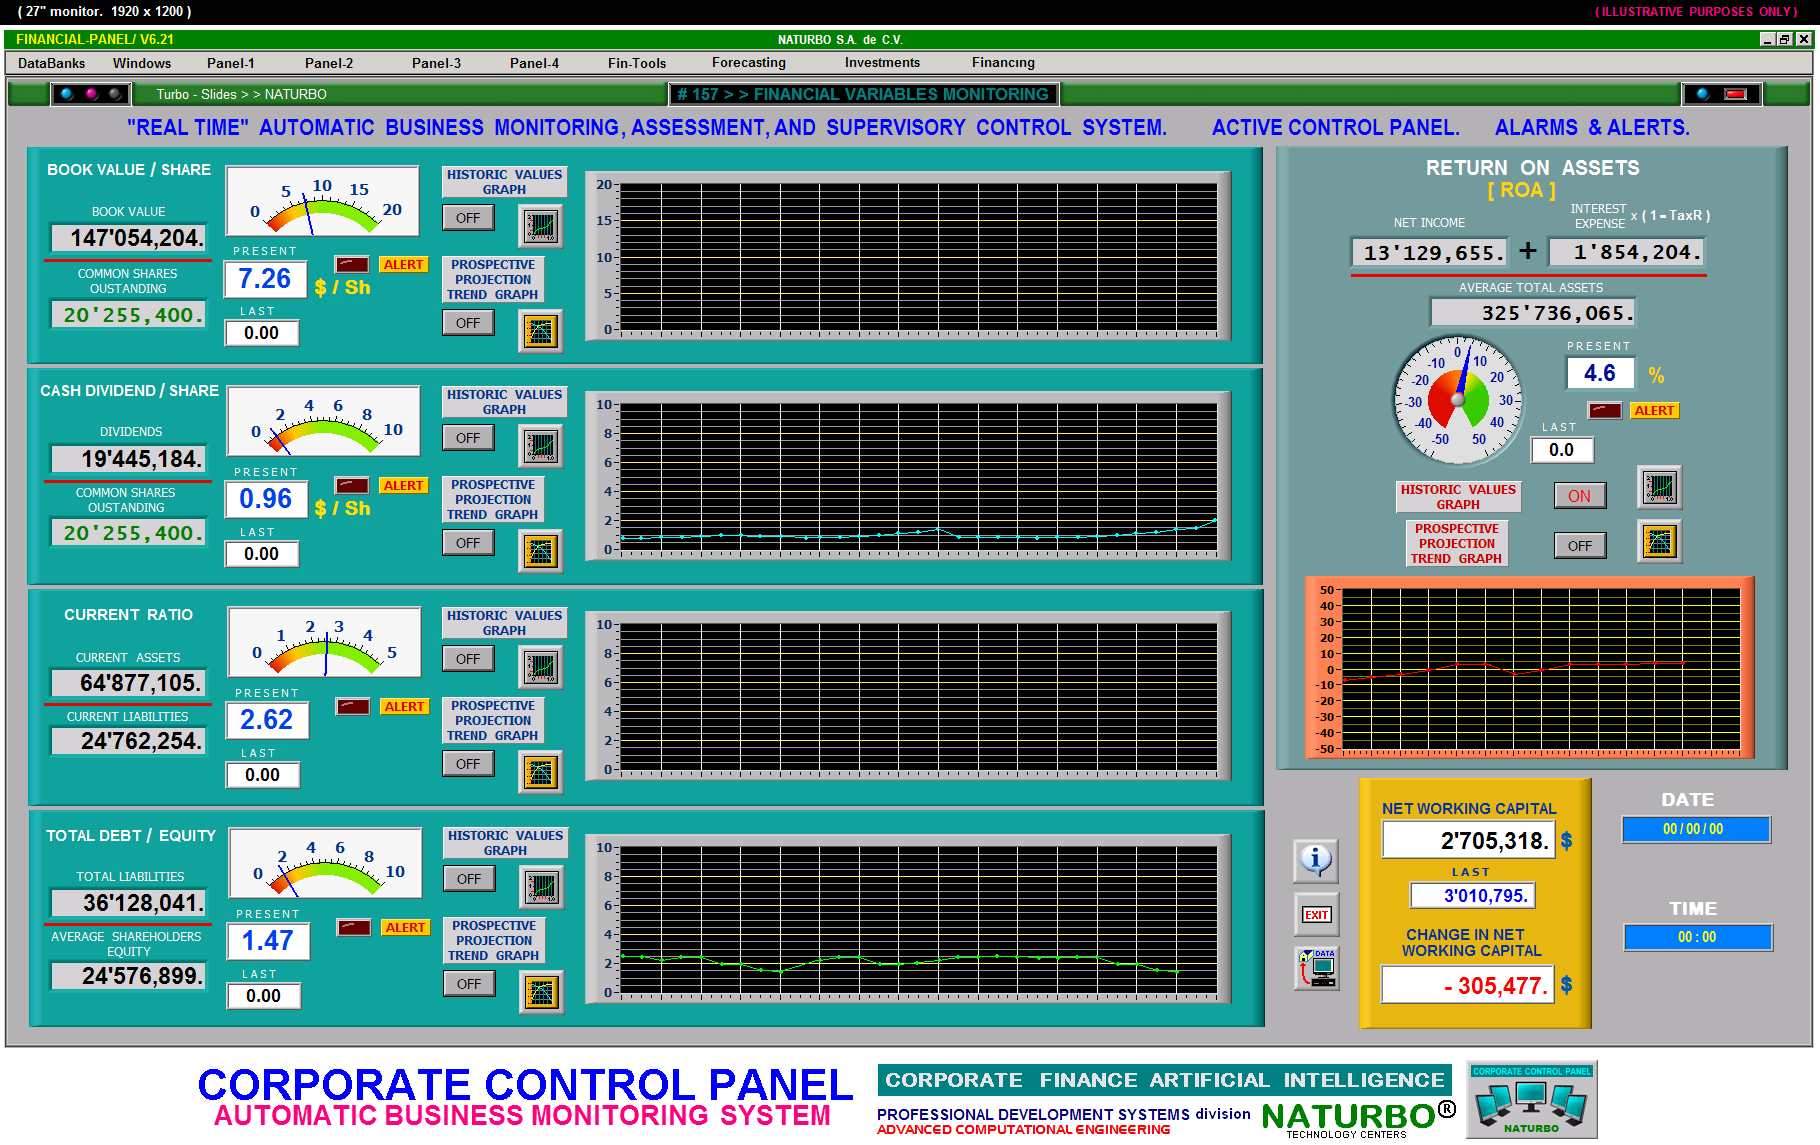The height and width of the screenshot is (1145, 1820).
Task: Click ROA Net Income value field
Action: (x=1429, y=252)
